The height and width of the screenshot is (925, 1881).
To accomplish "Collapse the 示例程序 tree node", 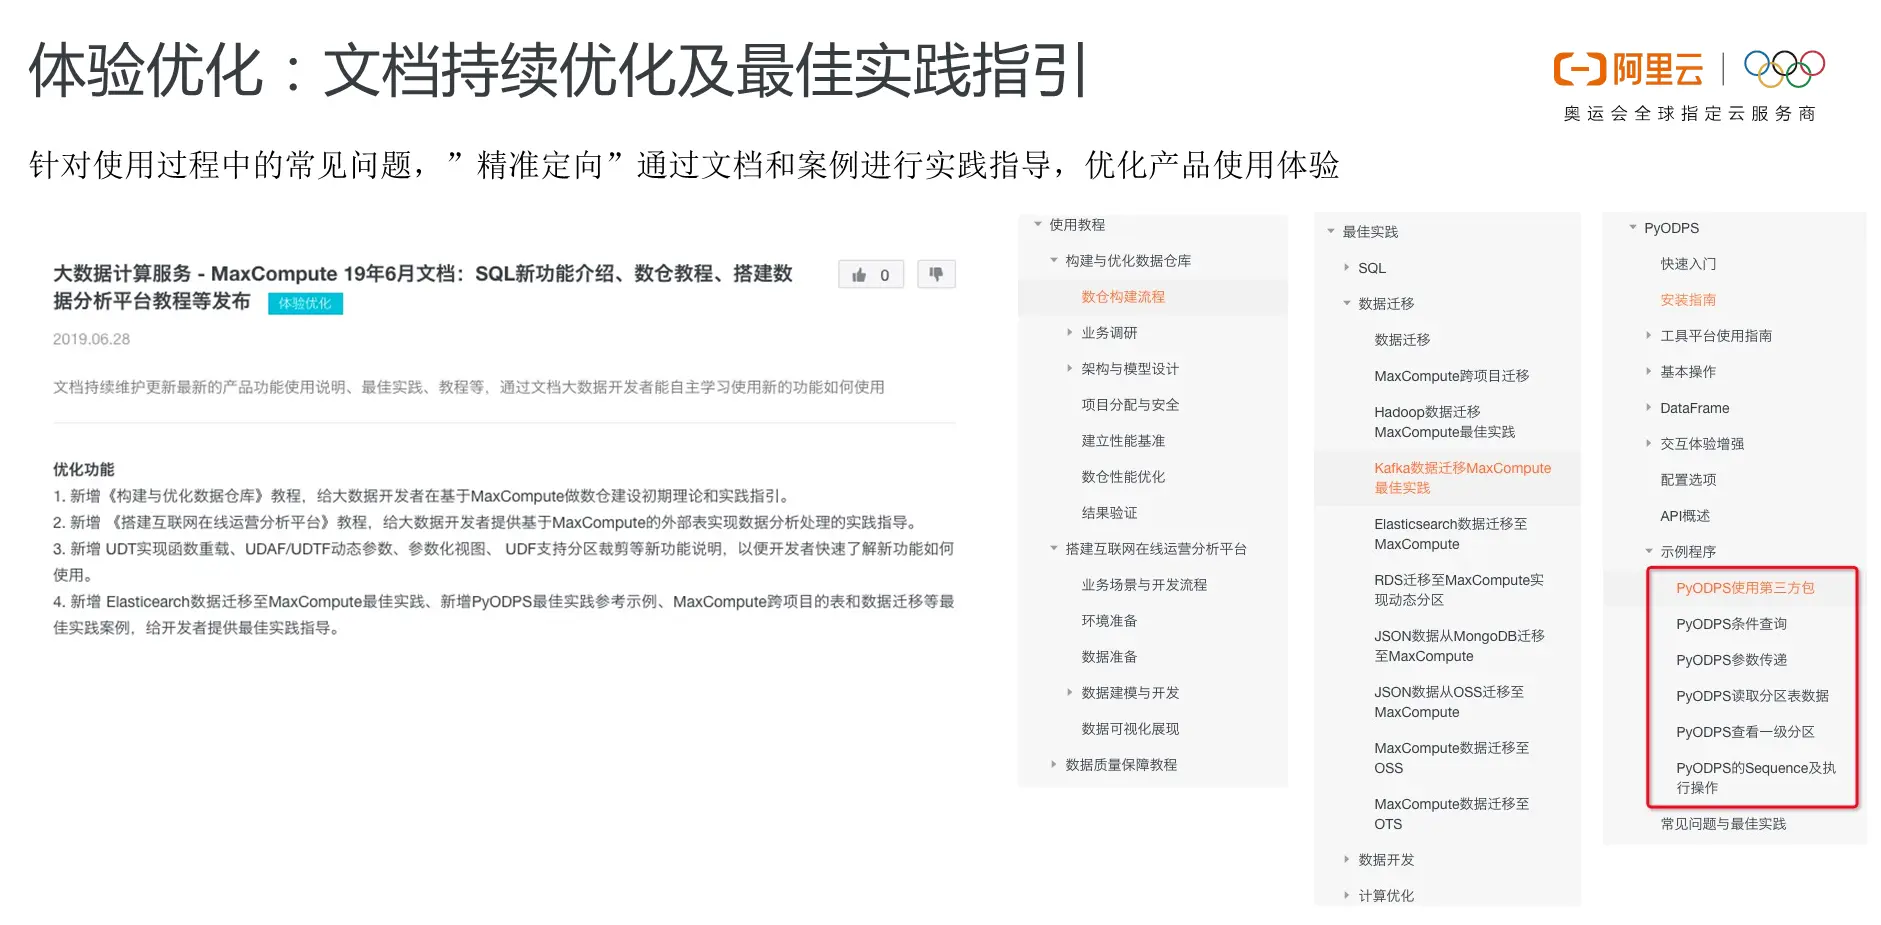I will click(1649, 551).
